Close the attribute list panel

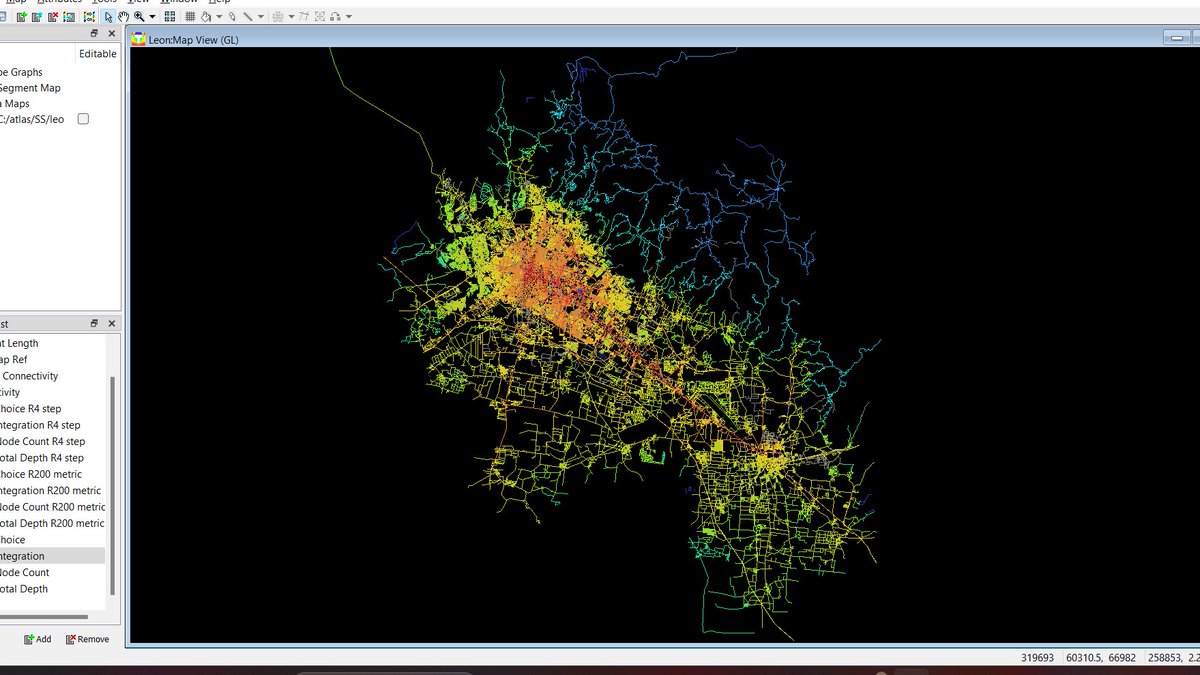[x=111, y=323]
